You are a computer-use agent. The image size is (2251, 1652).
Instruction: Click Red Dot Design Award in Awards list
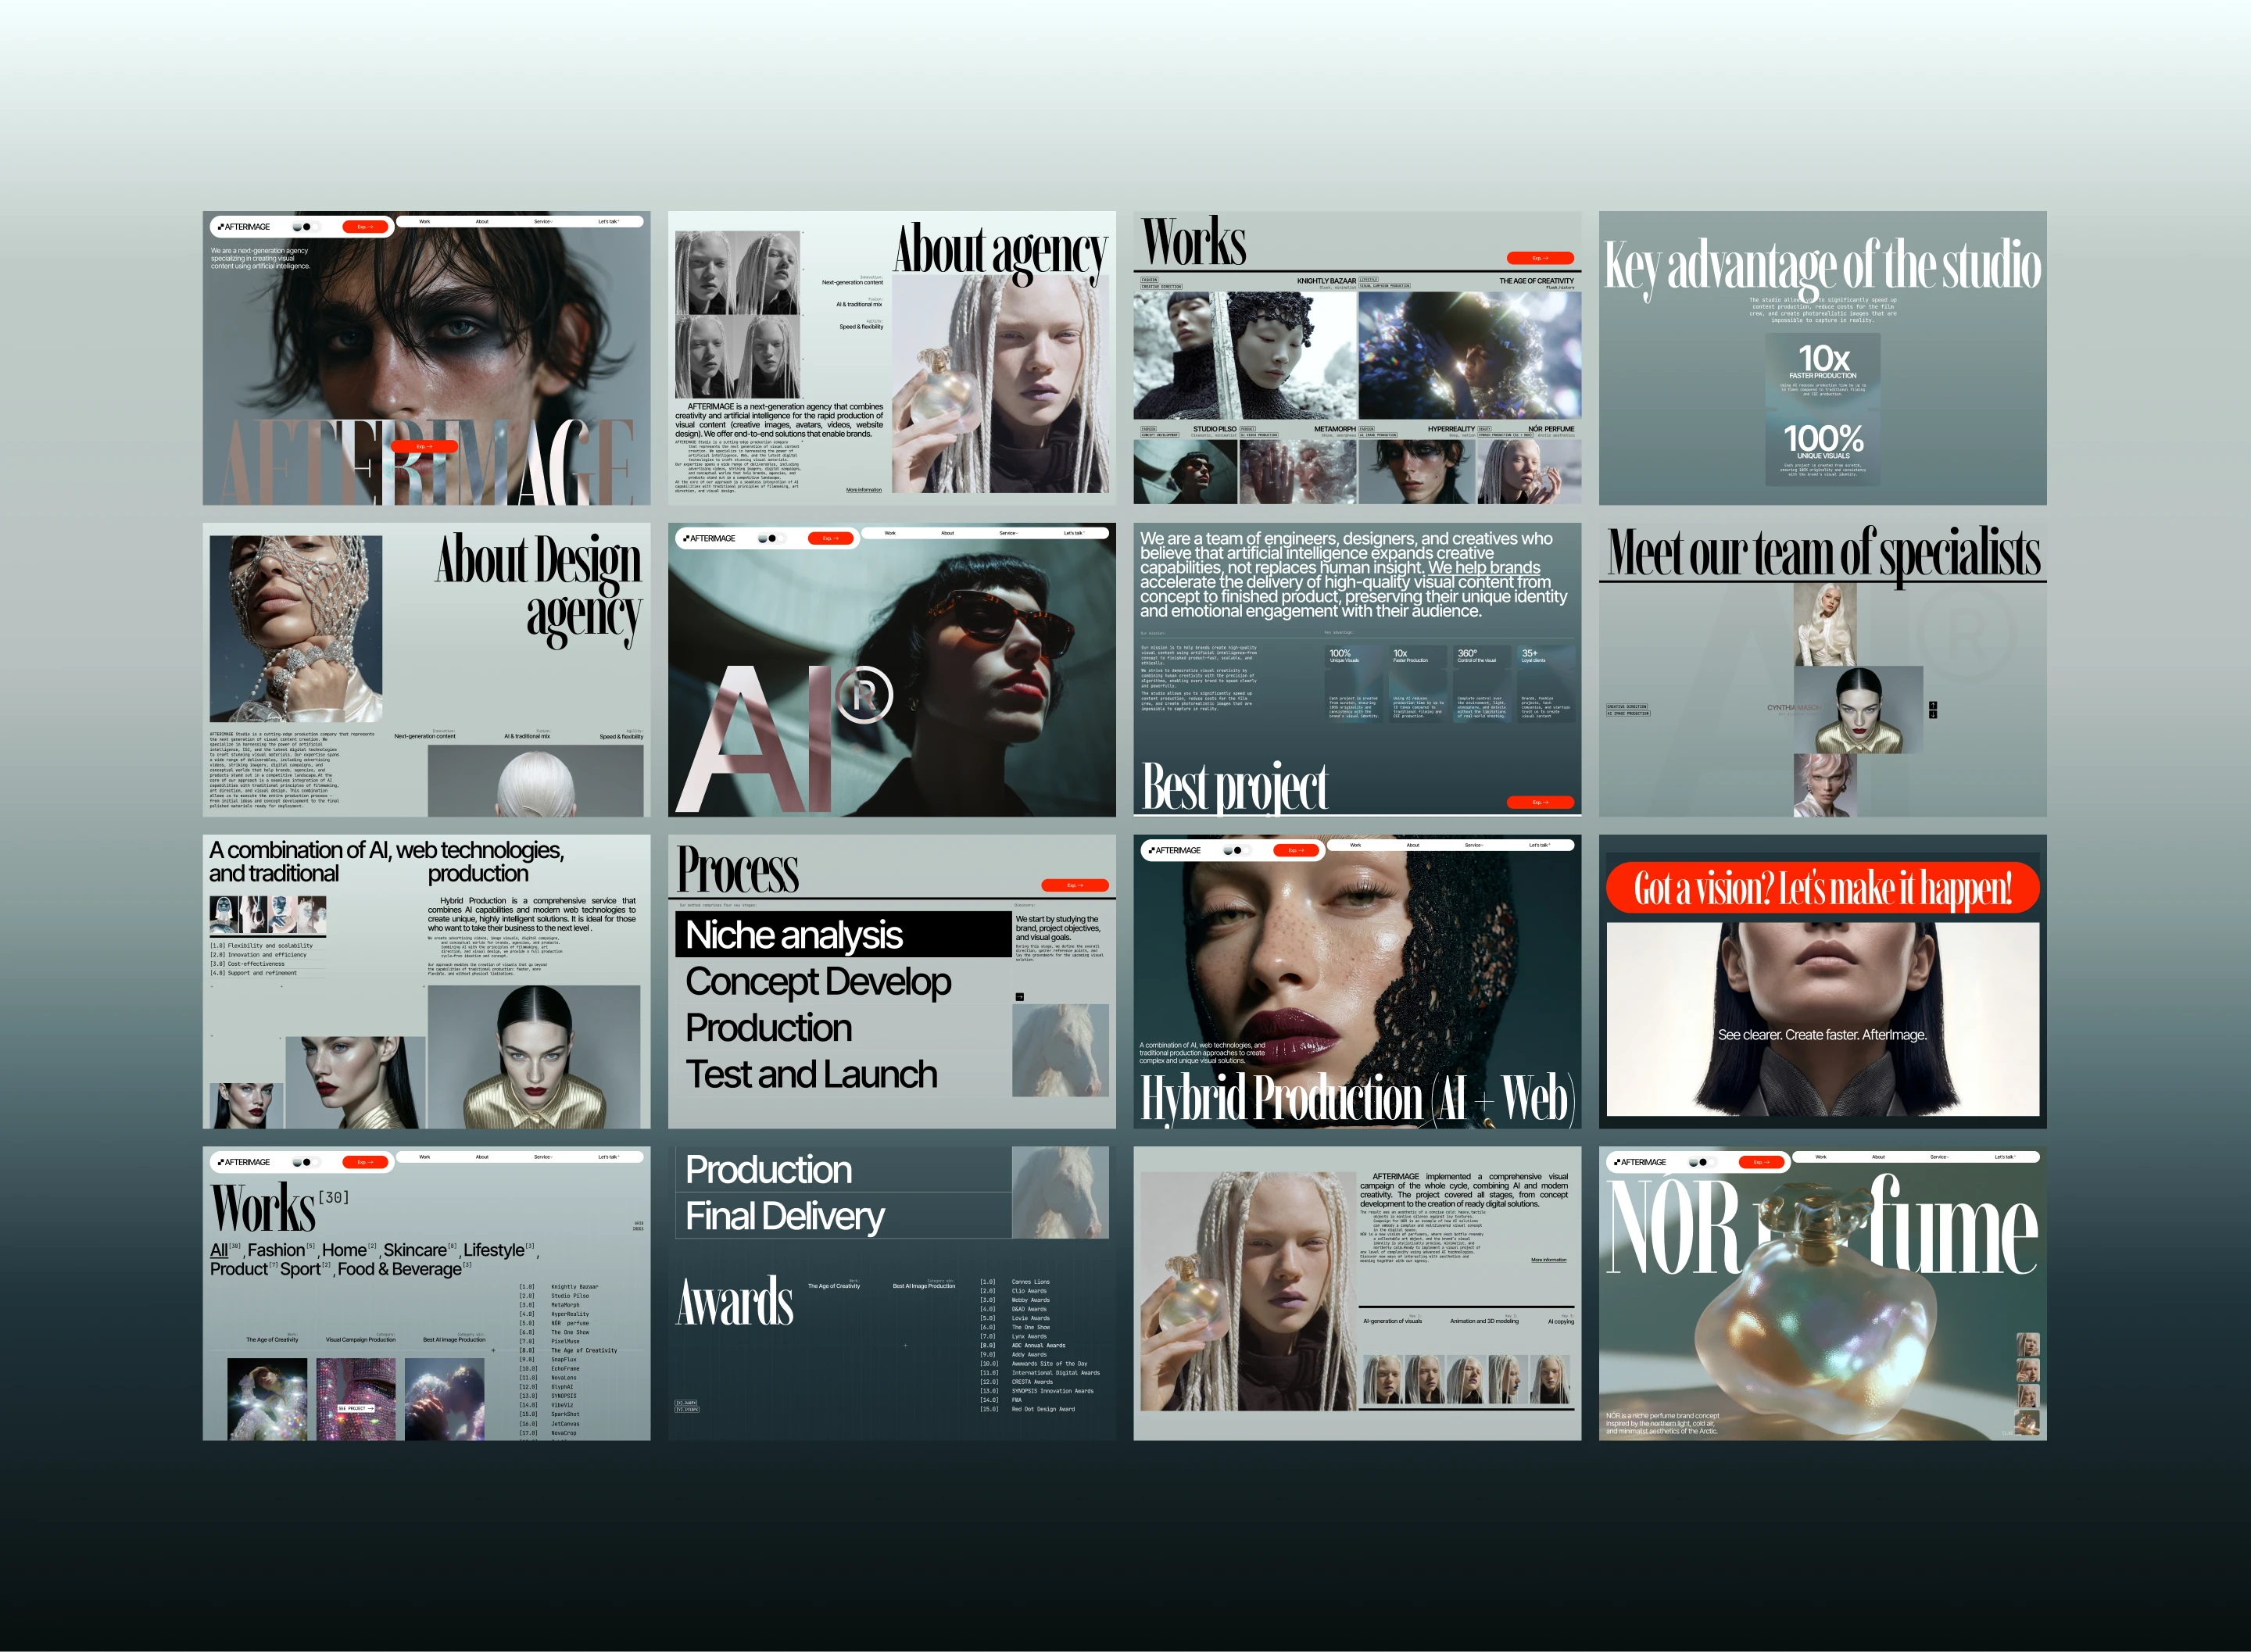tap(1043, 1409)
